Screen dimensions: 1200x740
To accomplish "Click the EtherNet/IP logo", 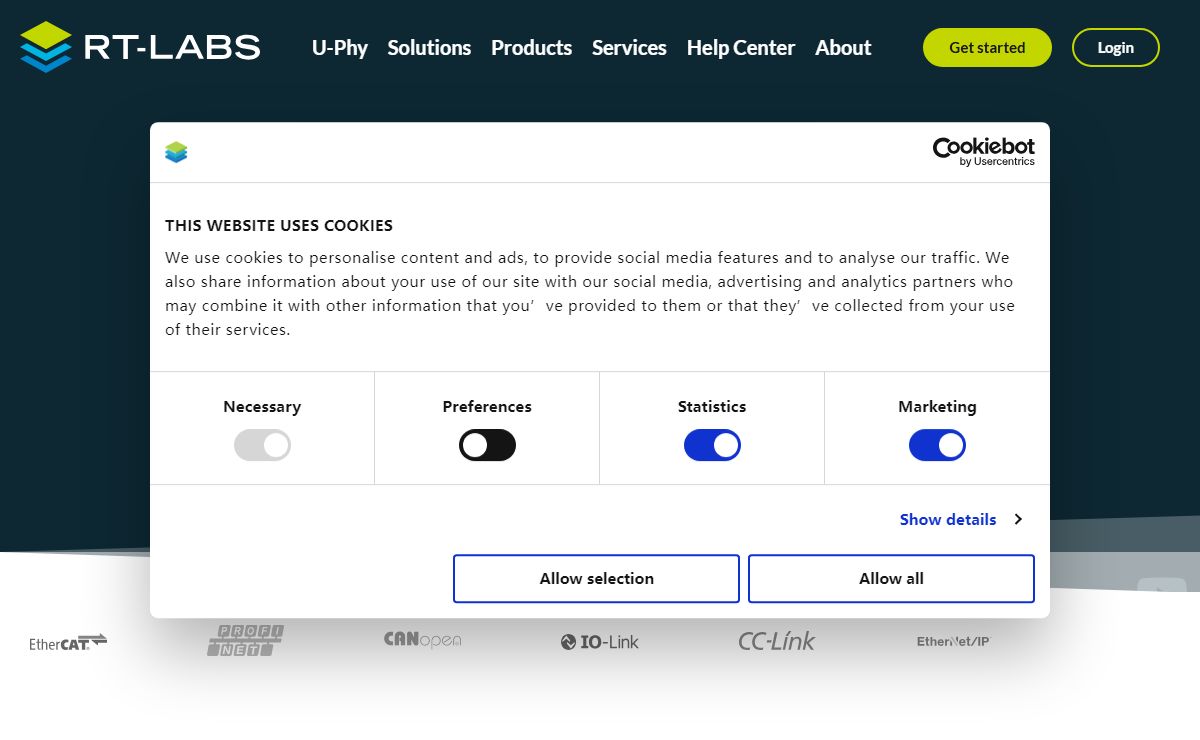I will [952, 641].
